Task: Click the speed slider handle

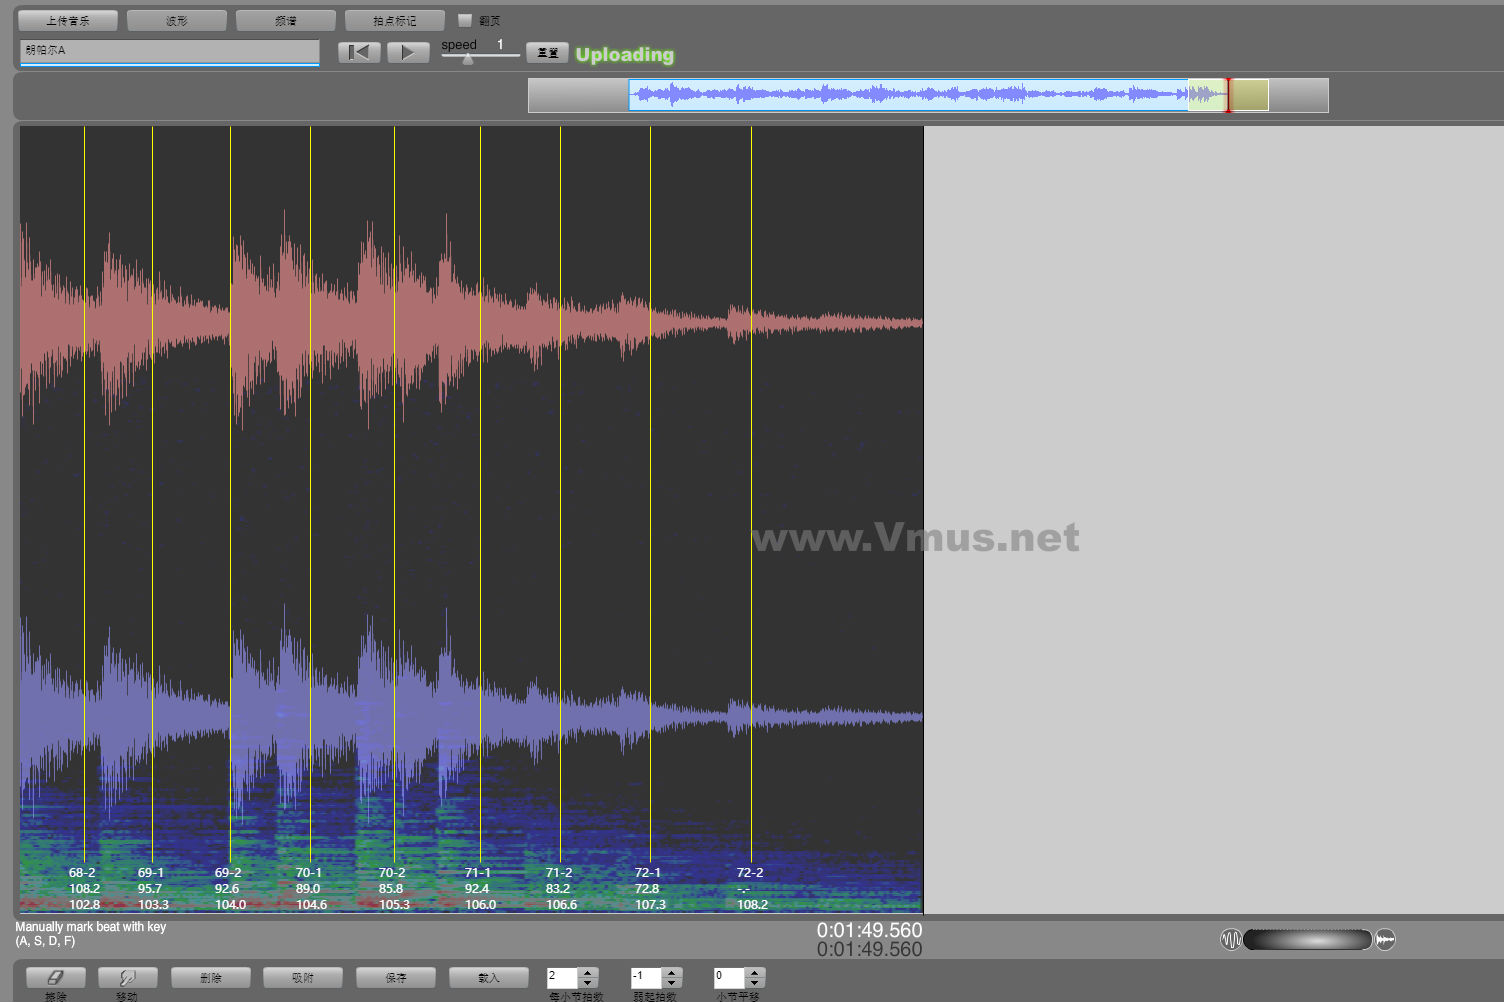Action: coord(467,58)
